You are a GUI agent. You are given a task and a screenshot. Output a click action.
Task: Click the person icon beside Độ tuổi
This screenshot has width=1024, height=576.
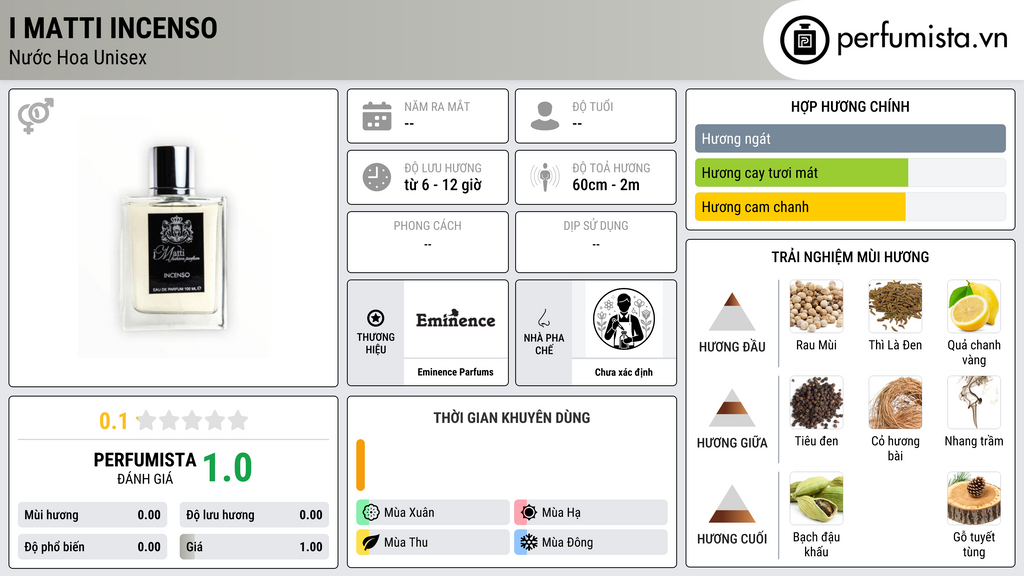(545, 116)
